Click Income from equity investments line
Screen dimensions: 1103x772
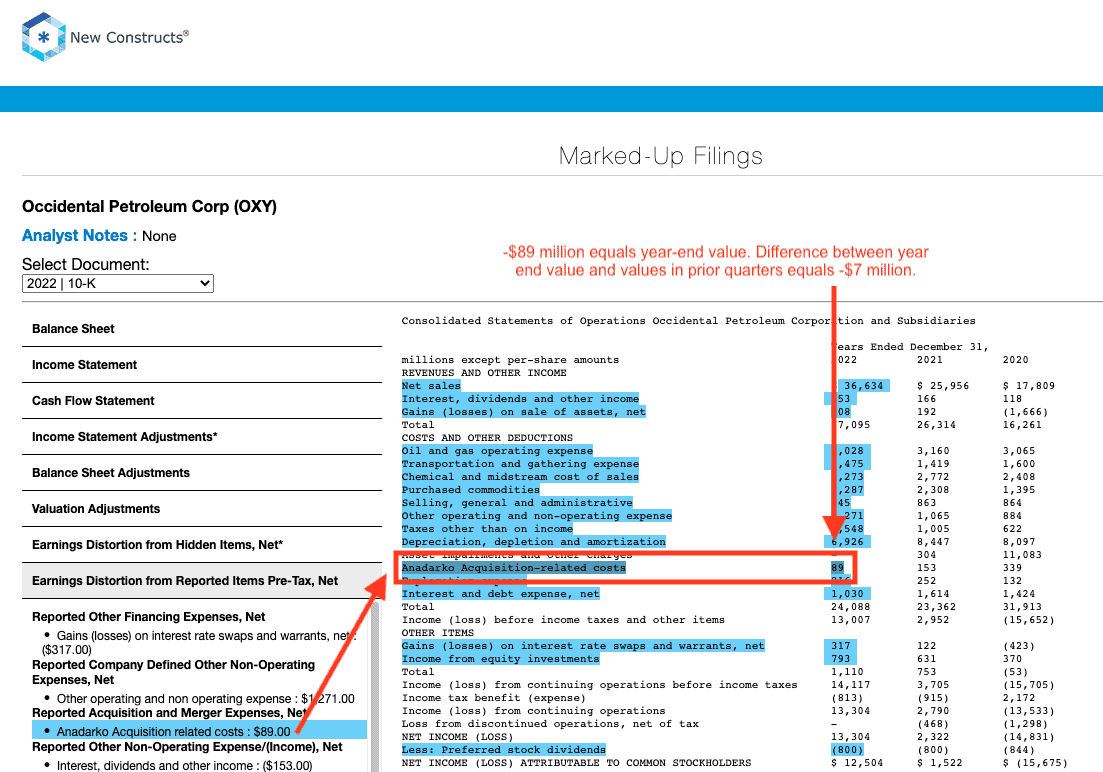click(x=501, y=659)
